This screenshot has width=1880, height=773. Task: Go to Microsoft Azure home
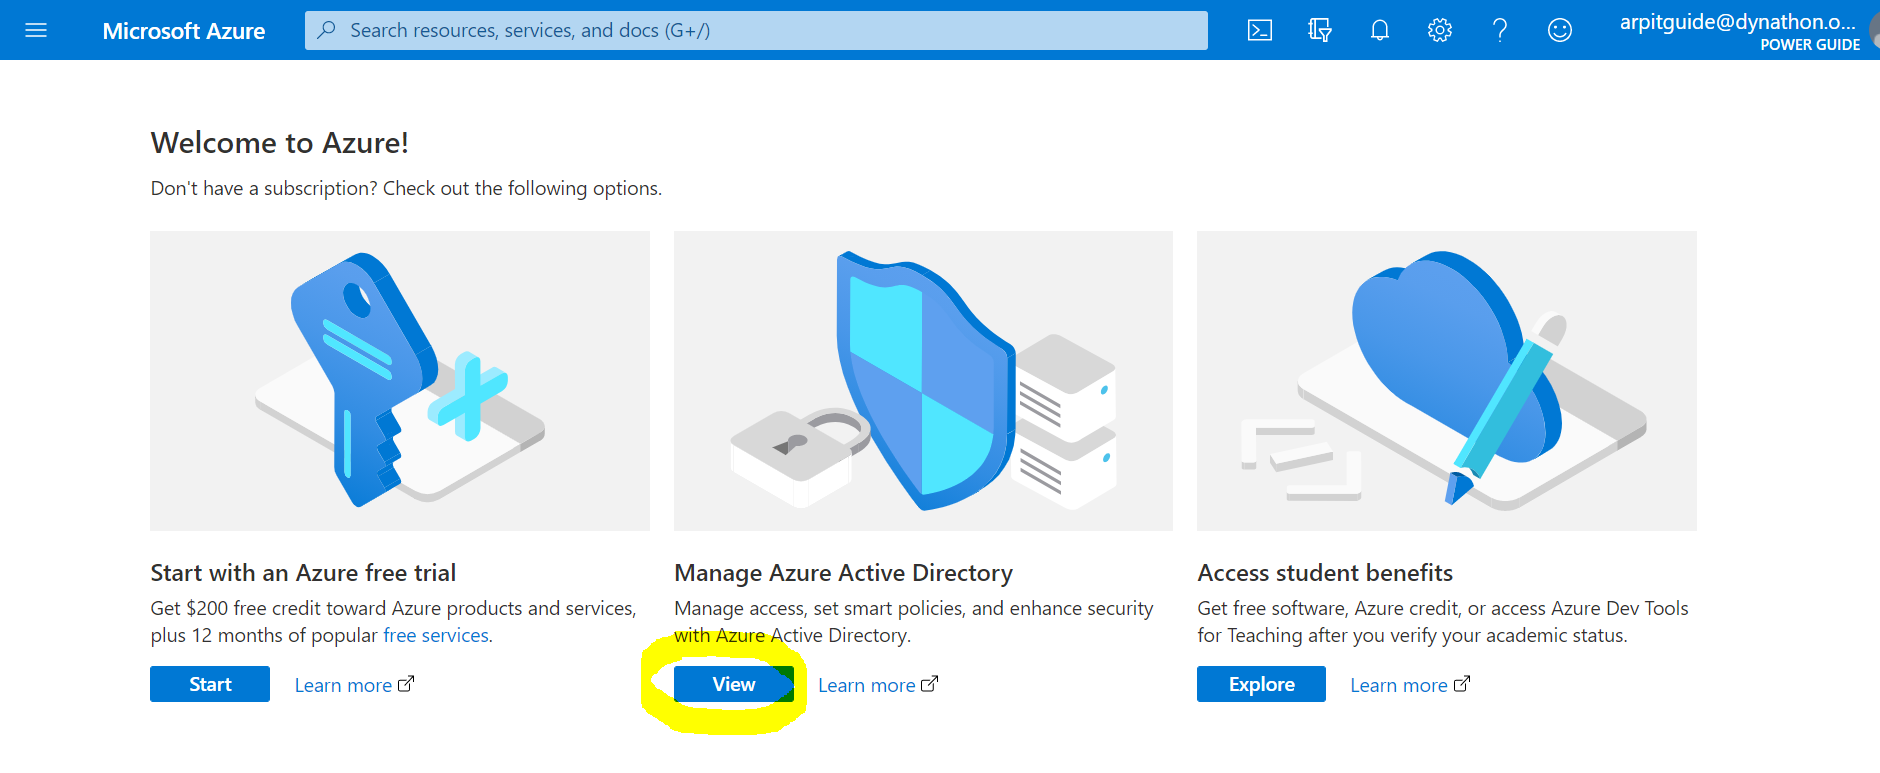pyautogui.click(x=184, y=31)
